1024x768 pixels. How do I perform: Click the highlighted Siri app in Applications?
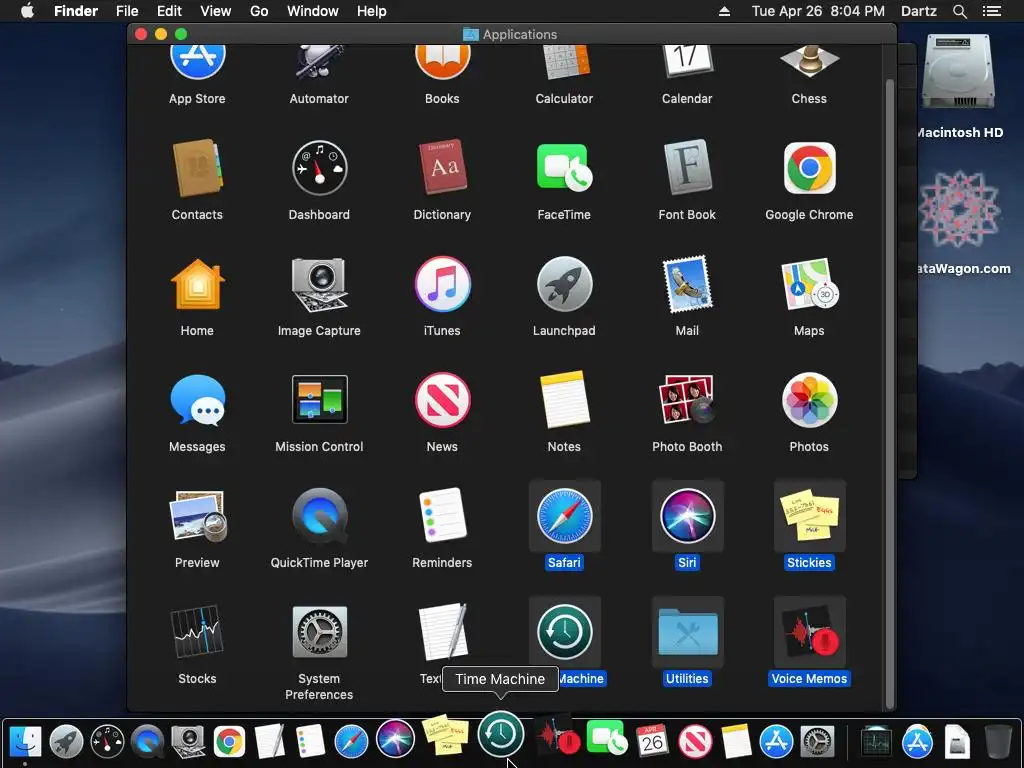pyautogui.click(x=687, y=516)
